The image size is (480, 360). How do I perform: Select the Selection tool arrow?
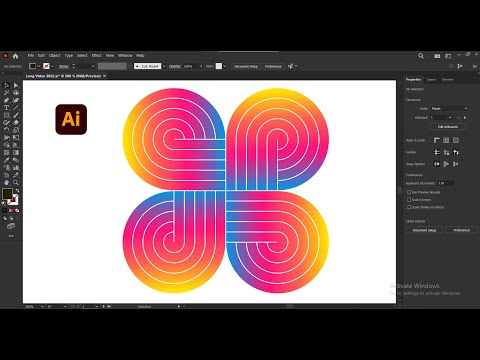(6, 85)
